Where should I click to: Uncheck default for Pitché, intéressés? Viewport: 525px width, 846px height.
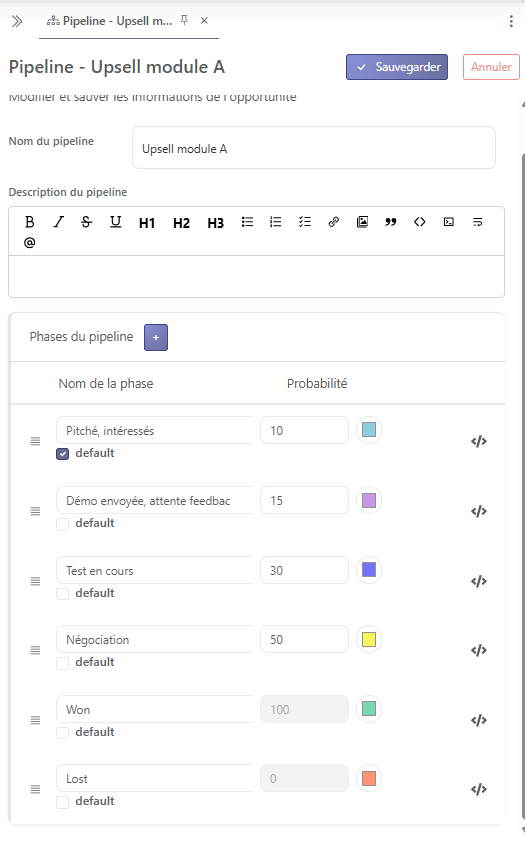coord(63,454)
